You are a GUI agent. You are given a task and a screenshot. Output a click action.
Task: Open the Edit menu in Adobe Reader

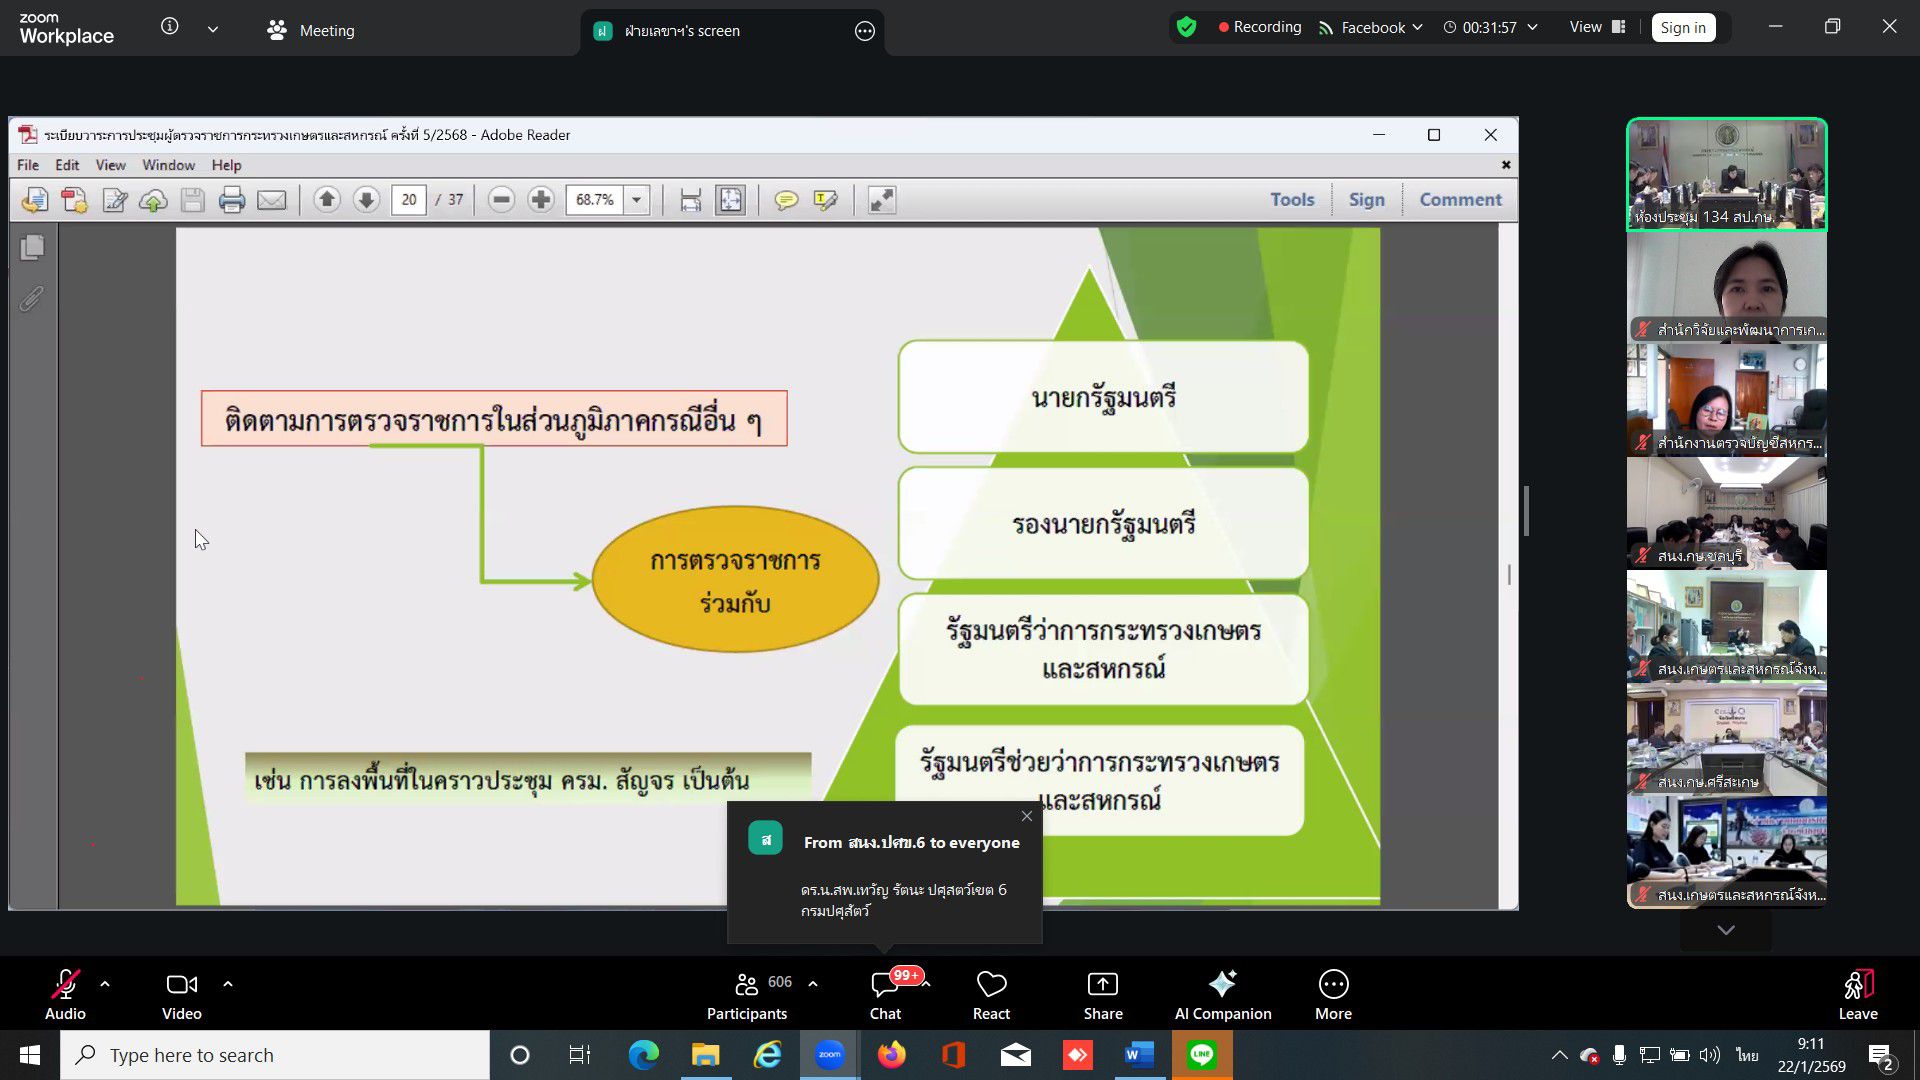pyautogui.click(x=67, y=165)
